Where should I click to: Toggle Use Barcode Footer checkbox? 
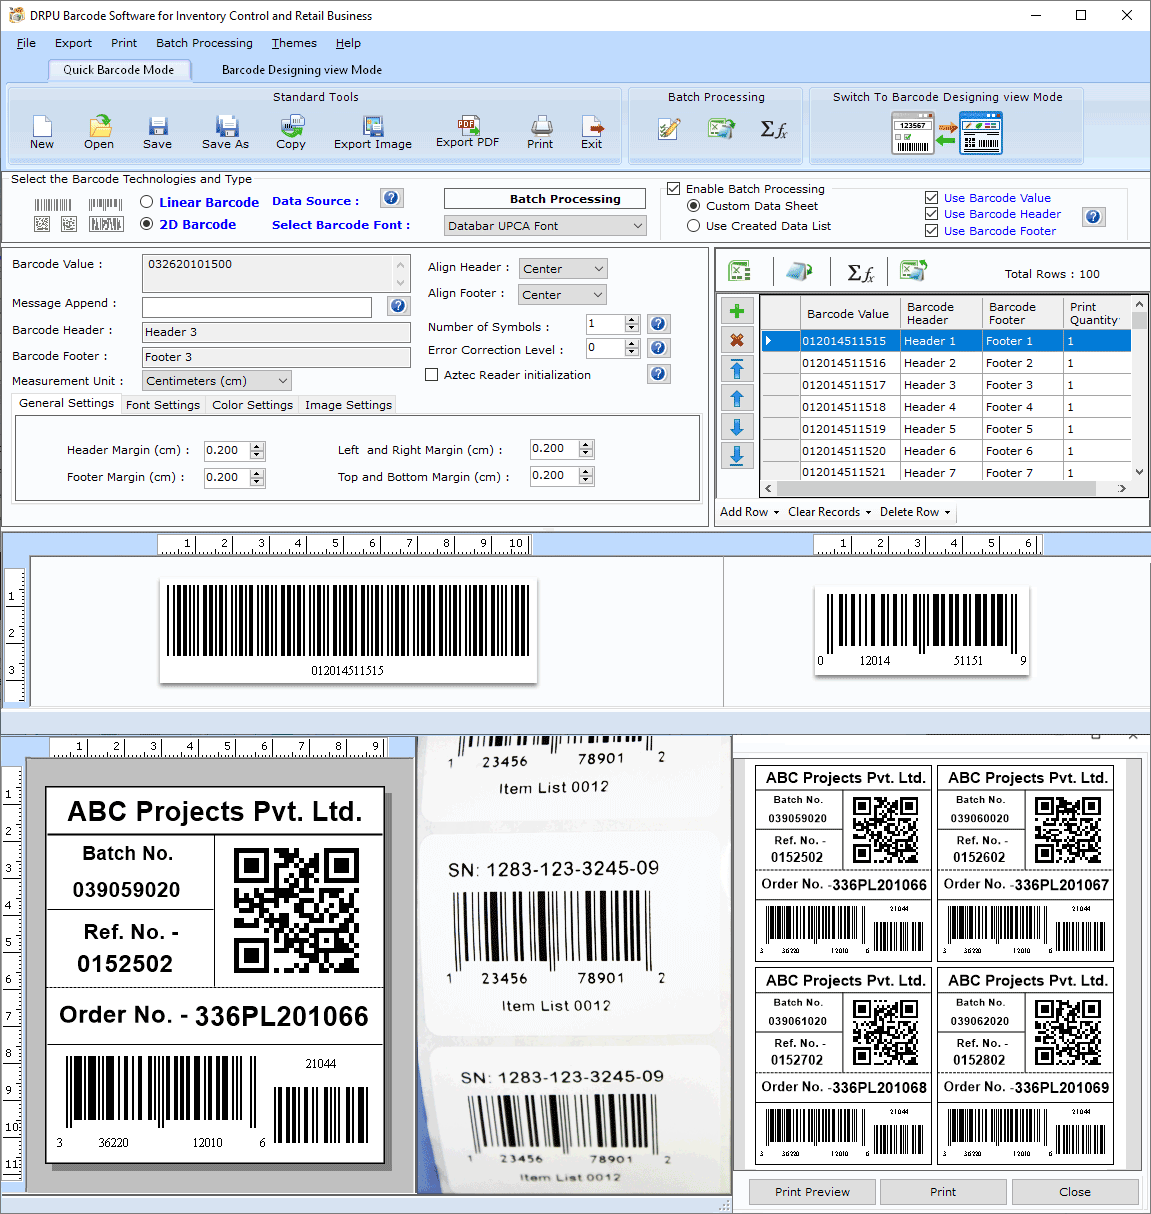coord(931,231)
